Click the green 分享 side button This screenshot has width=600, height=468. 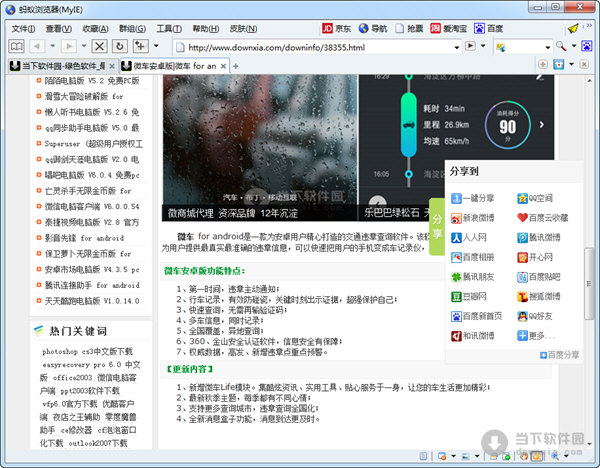[437, 227]
